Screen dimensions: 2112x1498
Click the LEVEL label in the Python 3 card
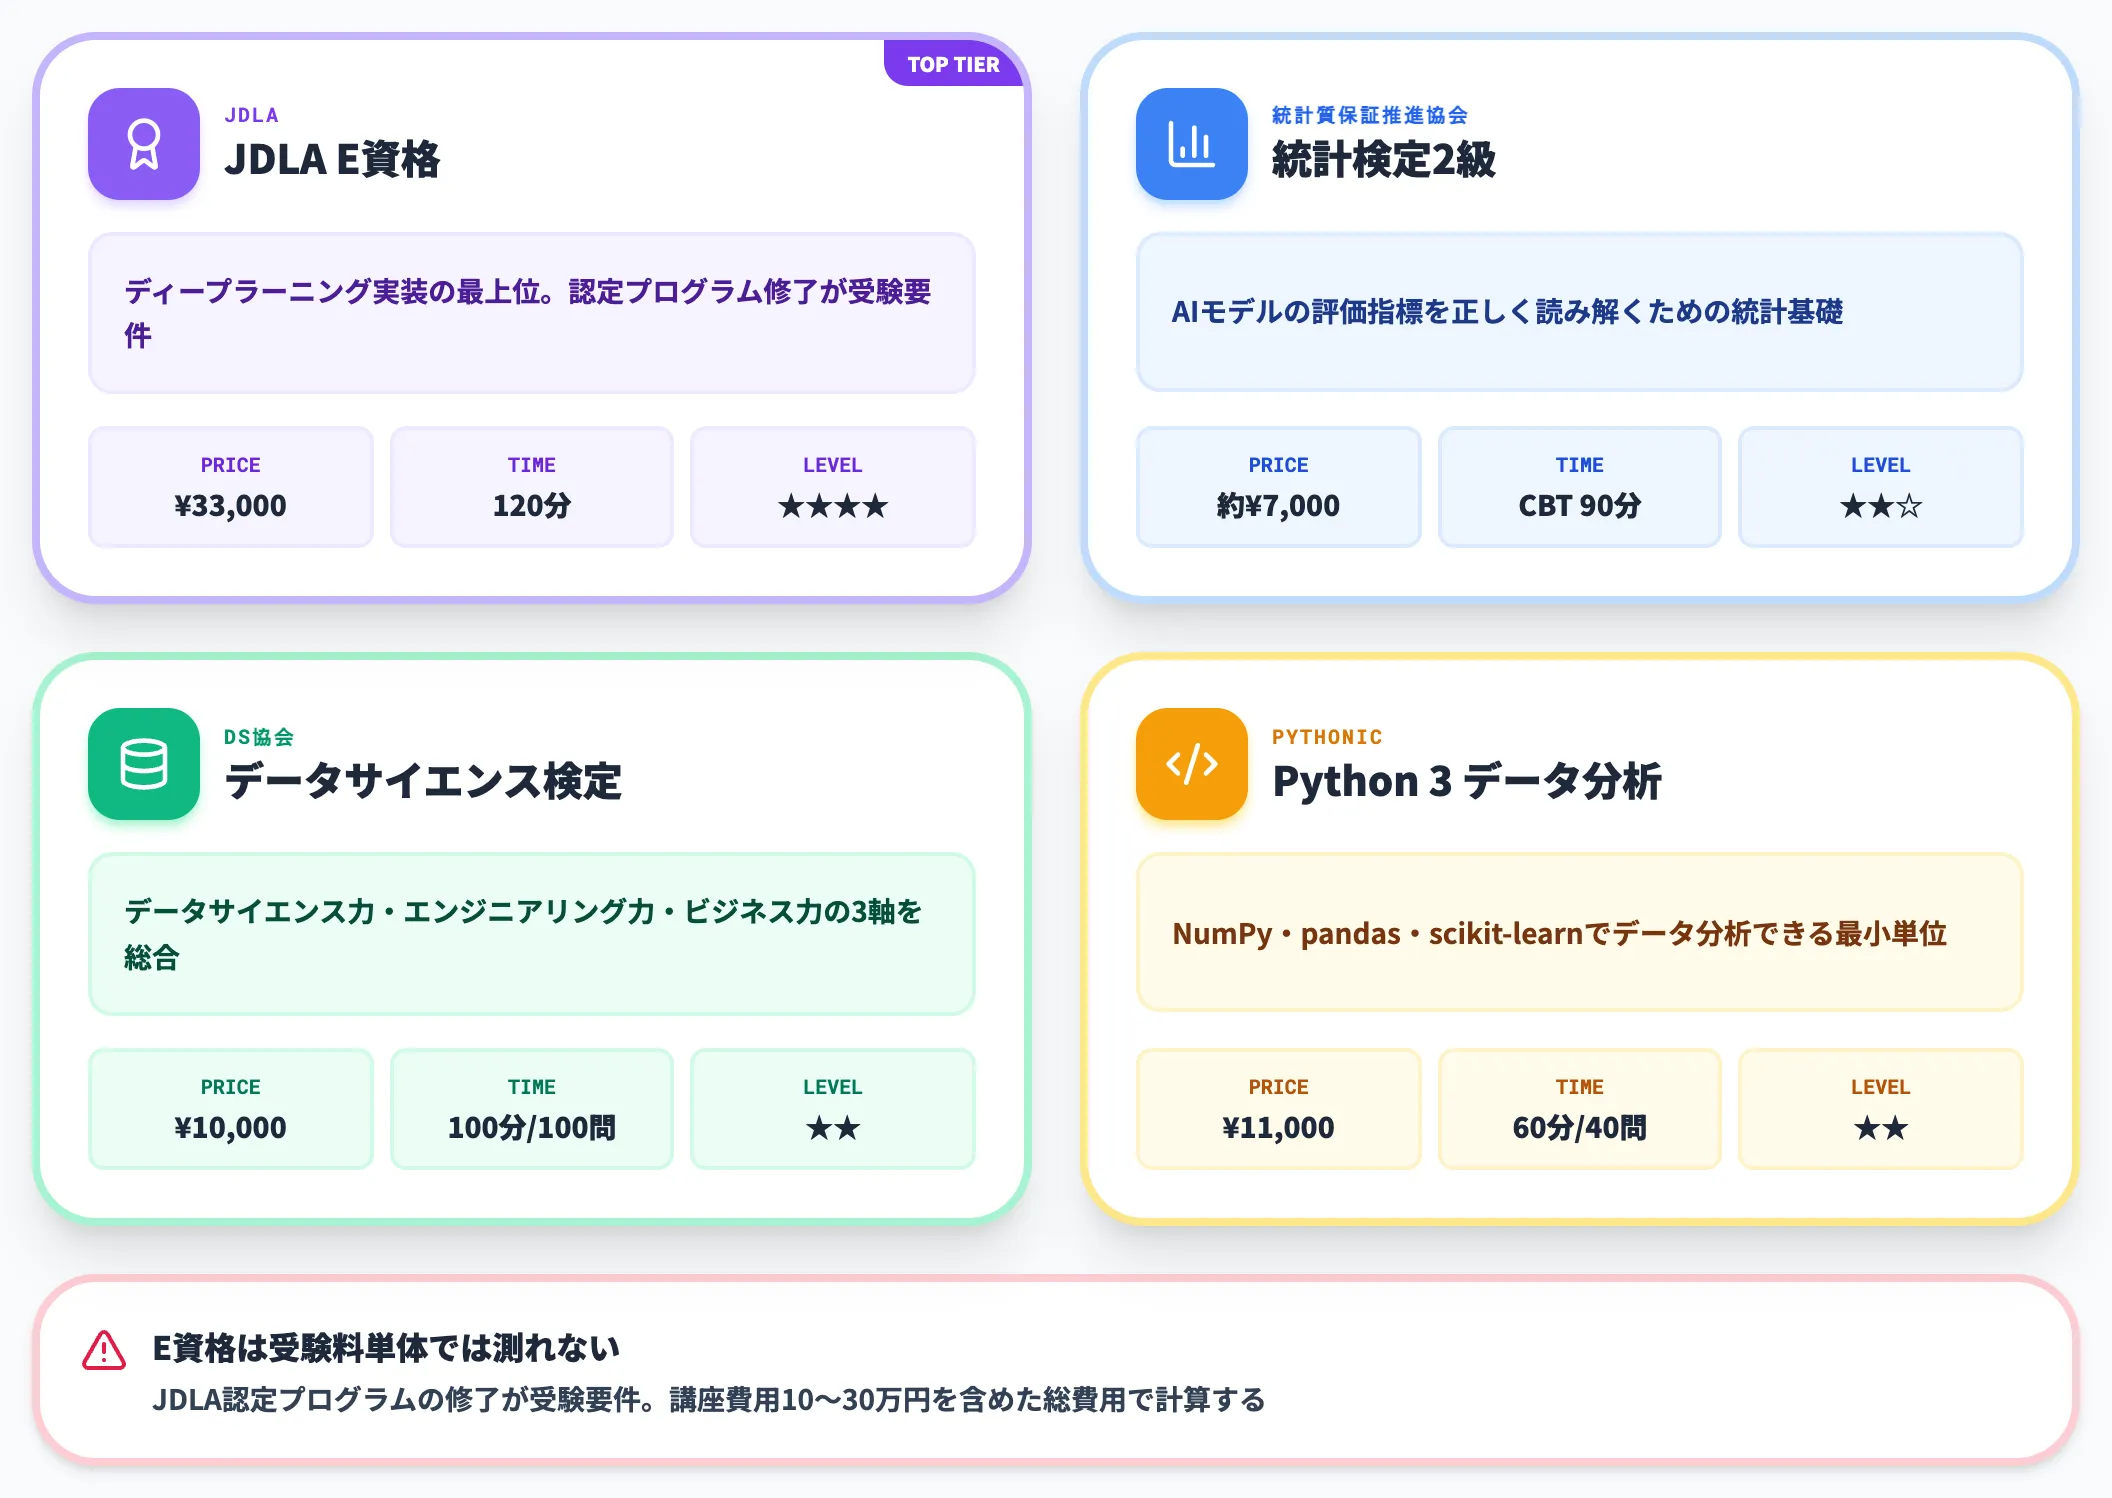coord(1880,1087)
